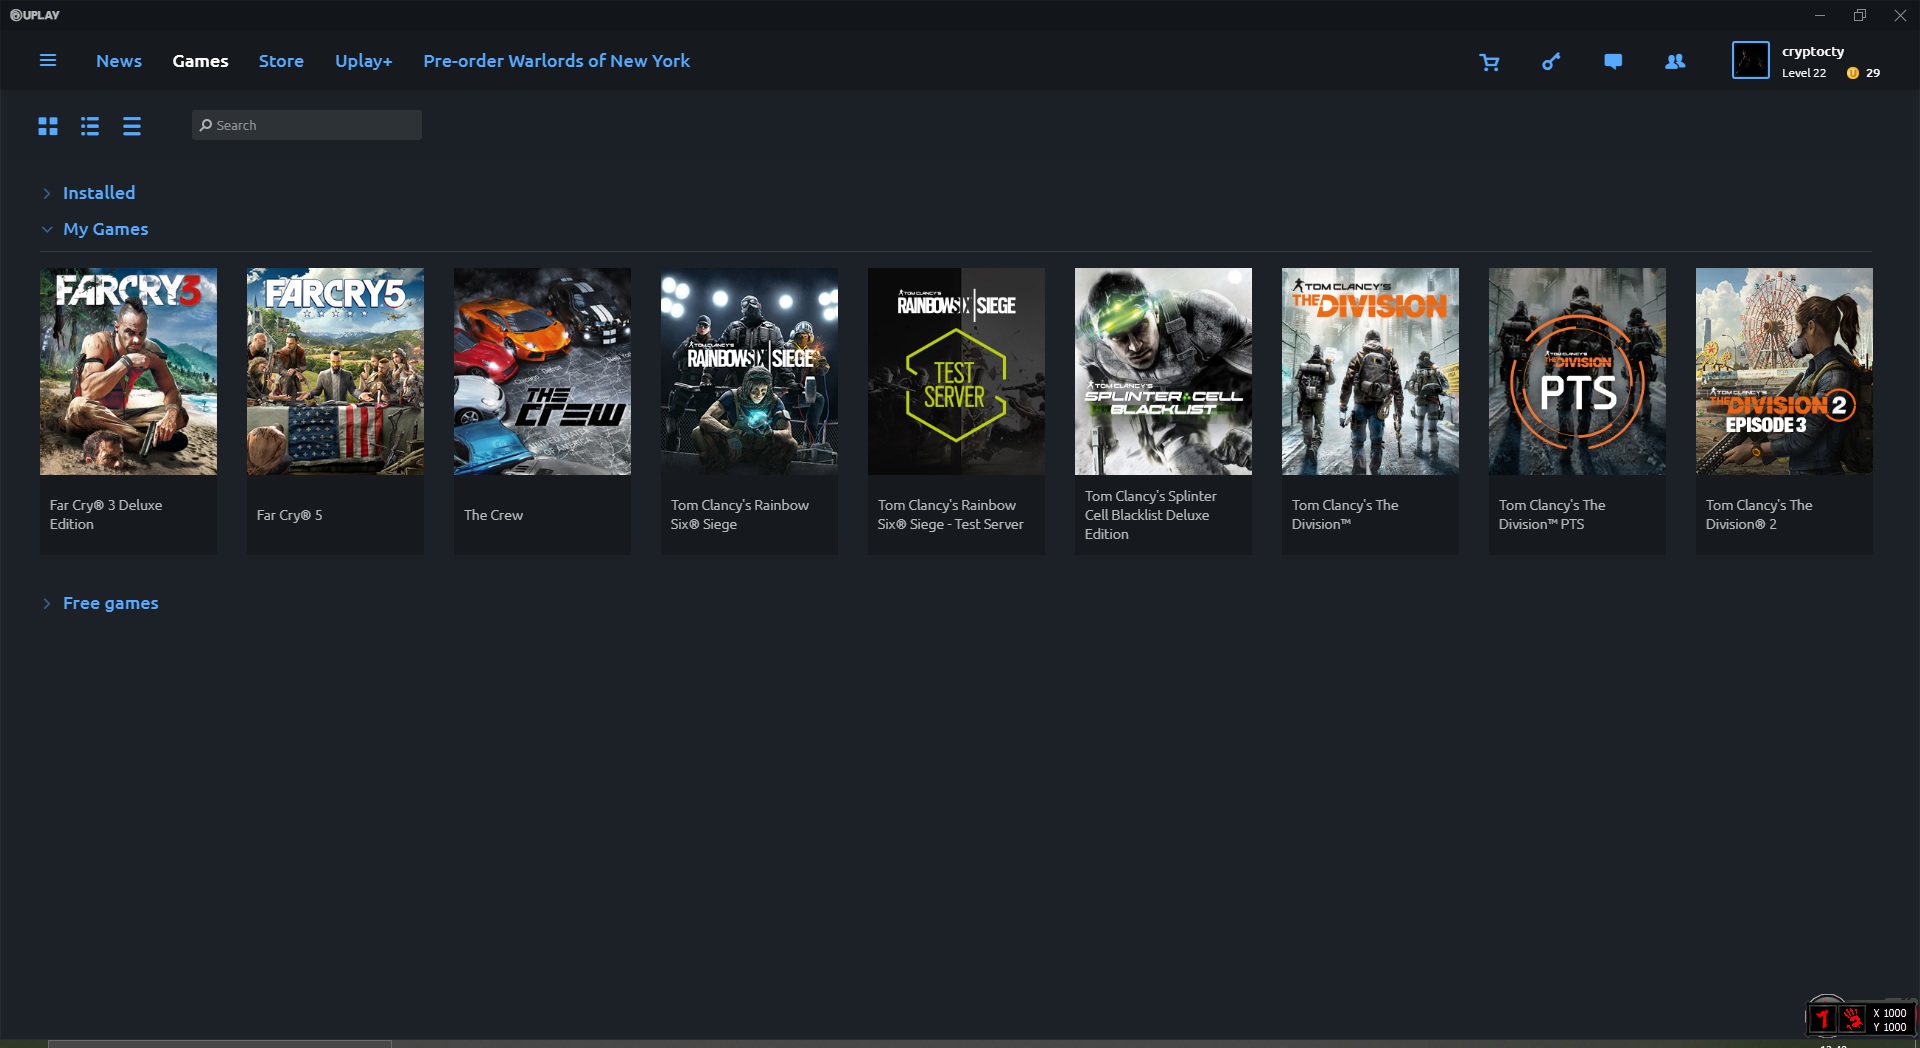Switch to detailed list view
This screenshot has width=1920, height=1048.
(90, 126)
